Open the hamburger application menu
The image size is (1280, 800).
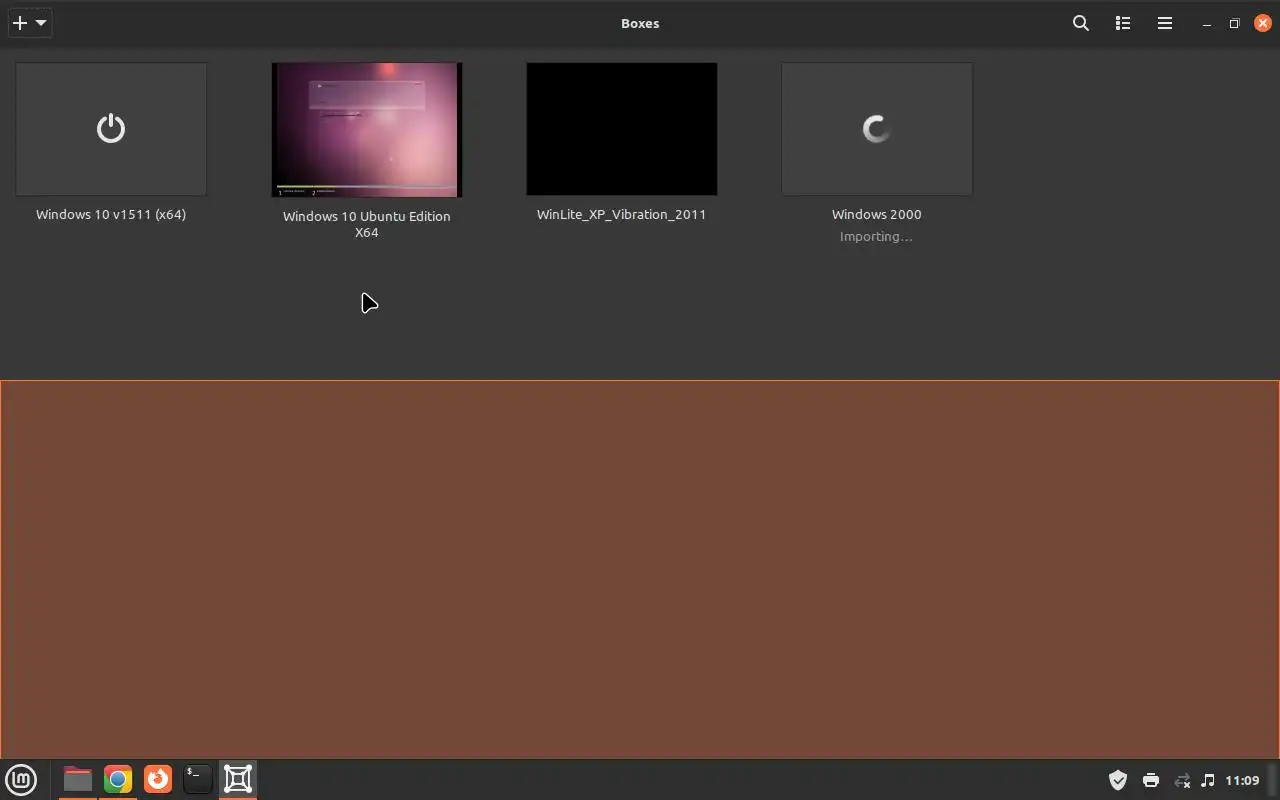pos(1164,23)
